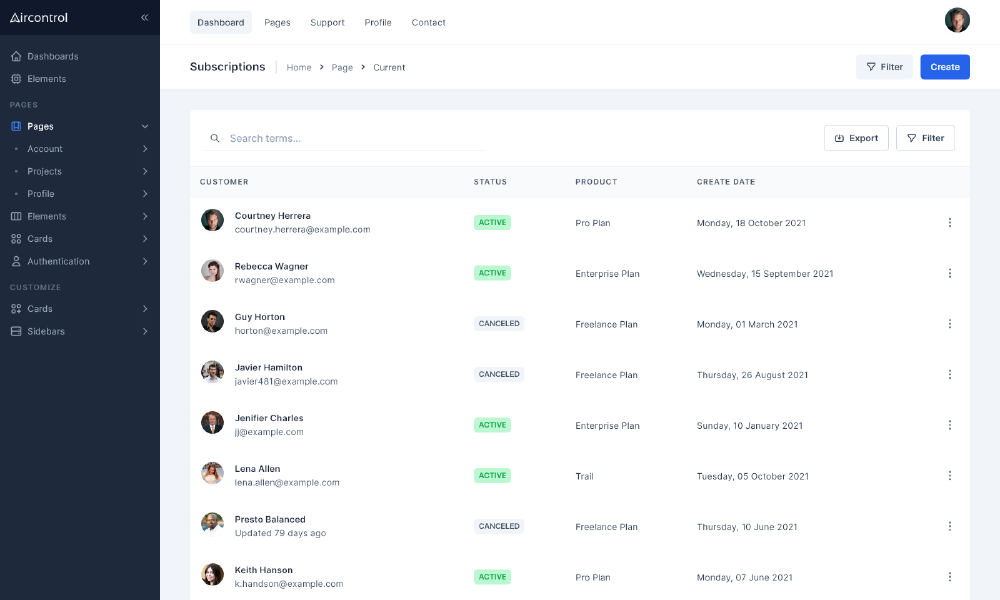Expand the Account submenu
1000x600 pixels.
[145, 149]
